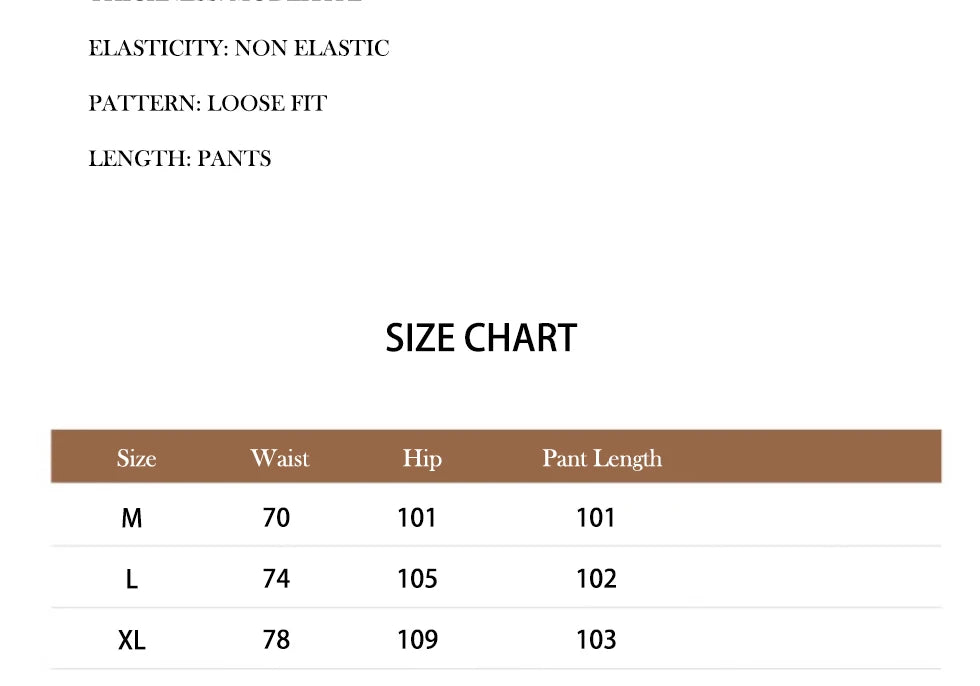Click pant length value 103 for size XL

pyautogui.click(x=596, y=640)
